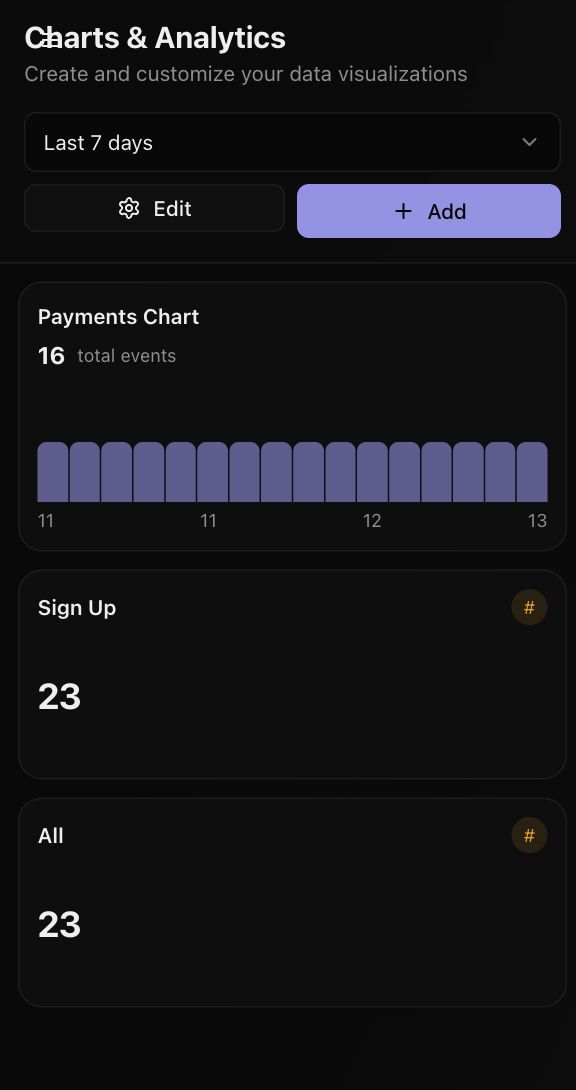Viewport: 576px width, 1090px height.
Task: Select the Sign Up card title
Action: [x=77, y=607]
